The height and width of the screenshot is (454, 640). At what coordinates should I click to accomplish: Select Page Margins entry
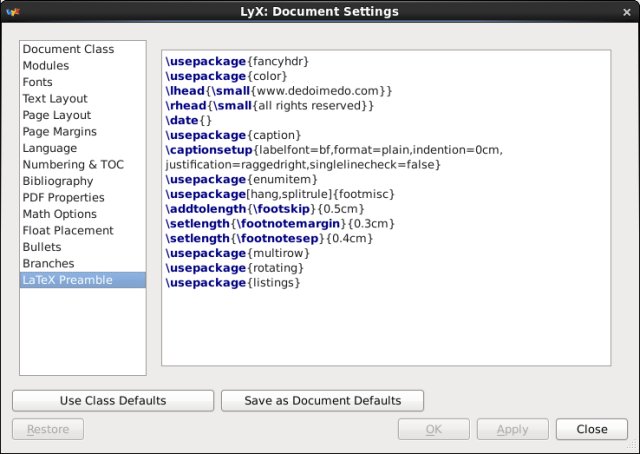(x=82, y=131)
